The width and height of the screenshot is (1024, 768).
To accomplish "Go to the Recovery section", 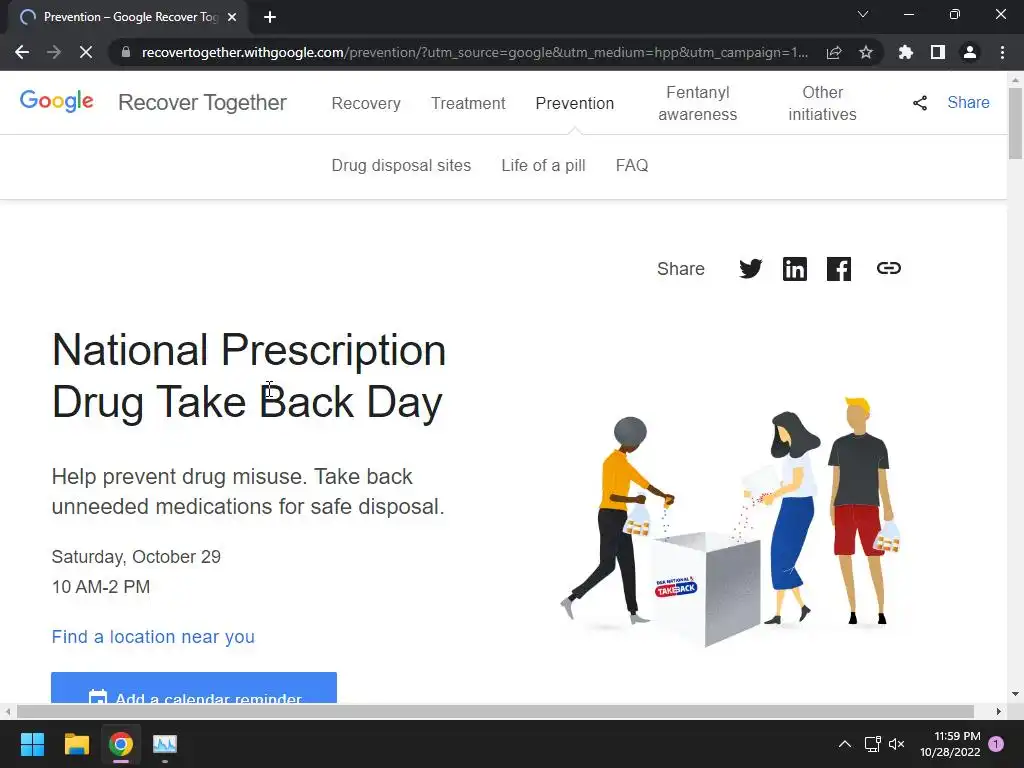I will point(366,103).
